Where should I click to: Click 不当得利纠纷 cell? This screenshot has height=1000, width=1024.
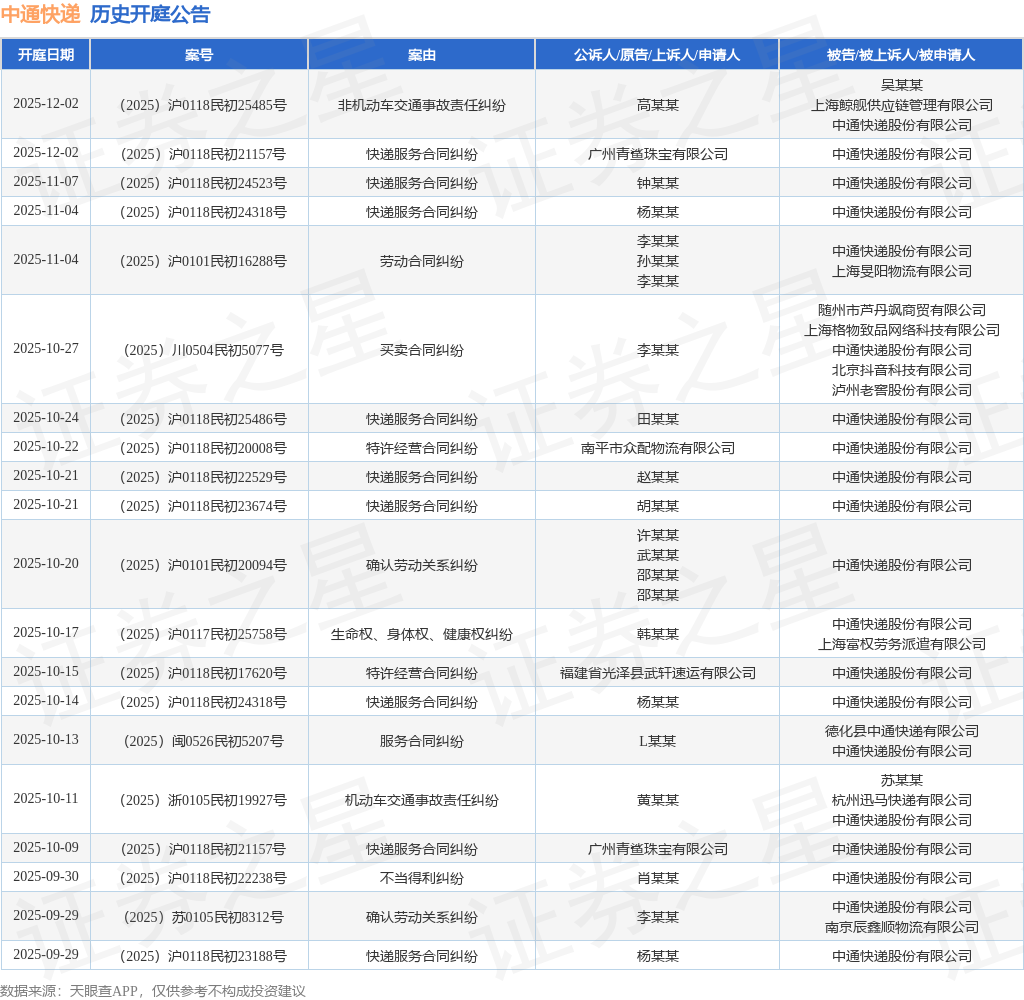pos(422,879)
